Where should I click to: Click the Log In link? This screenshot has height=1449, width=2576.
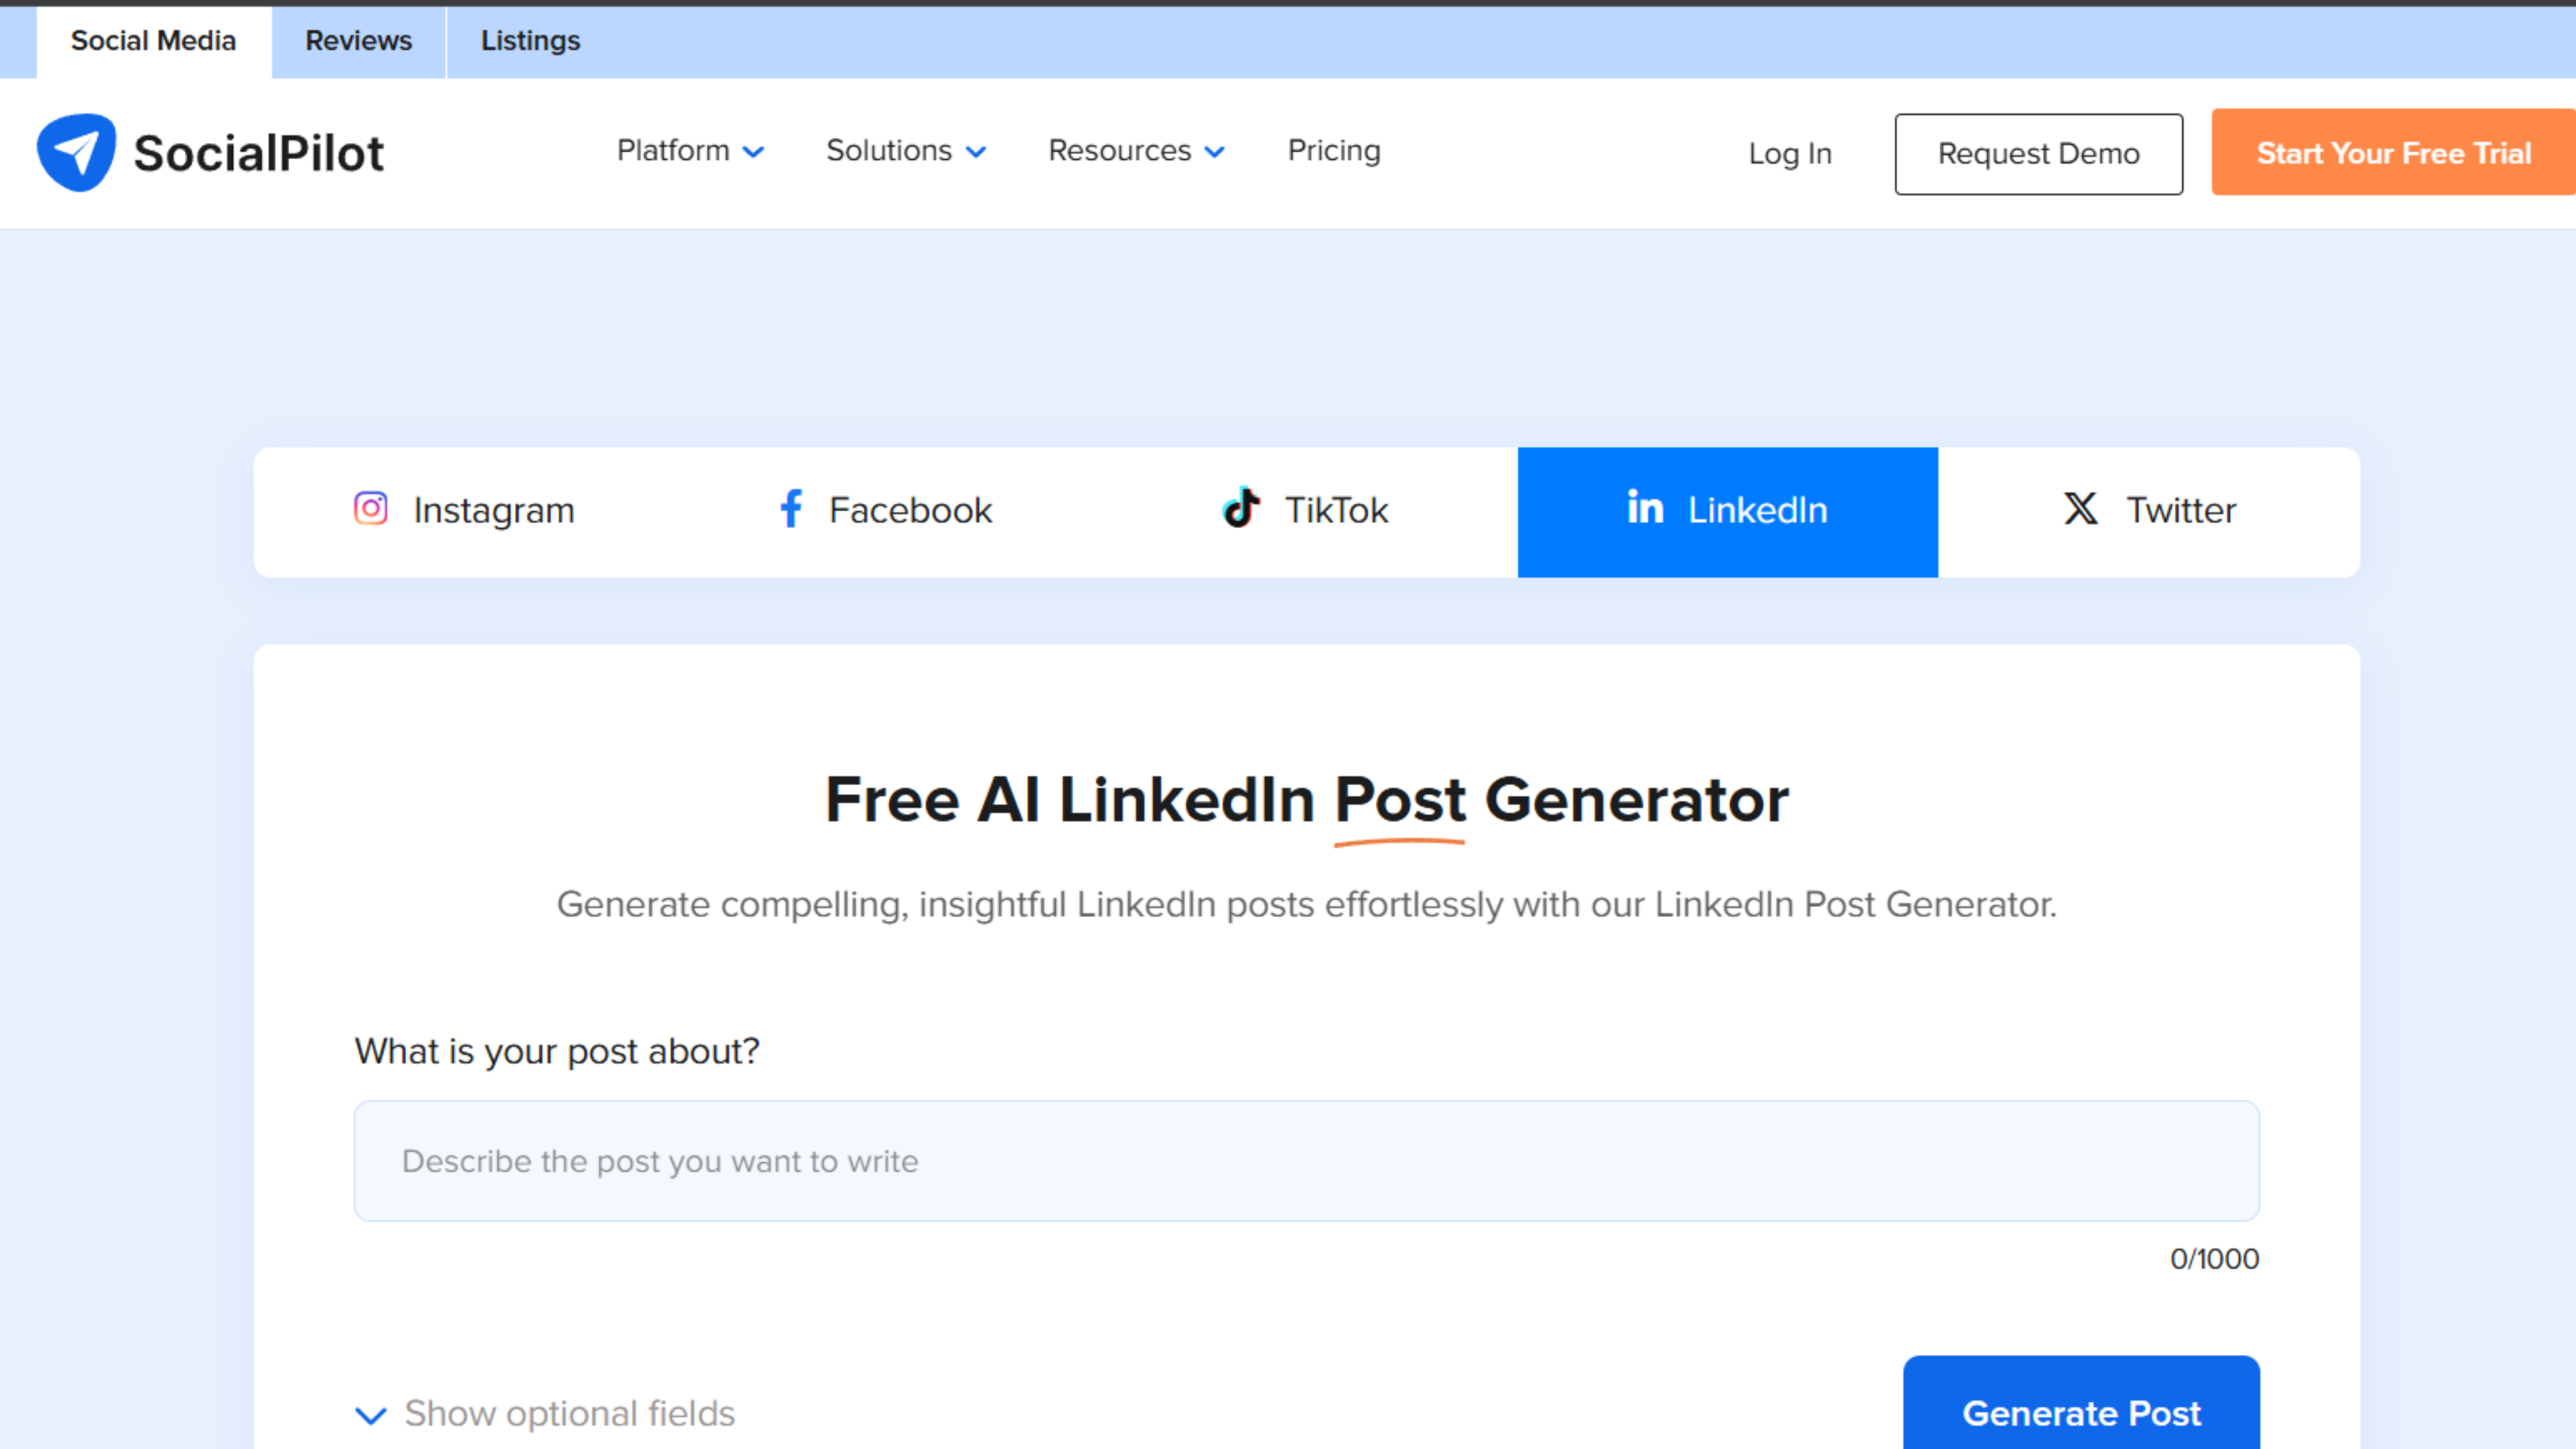pyautogui.click(x=1790, y=154)
